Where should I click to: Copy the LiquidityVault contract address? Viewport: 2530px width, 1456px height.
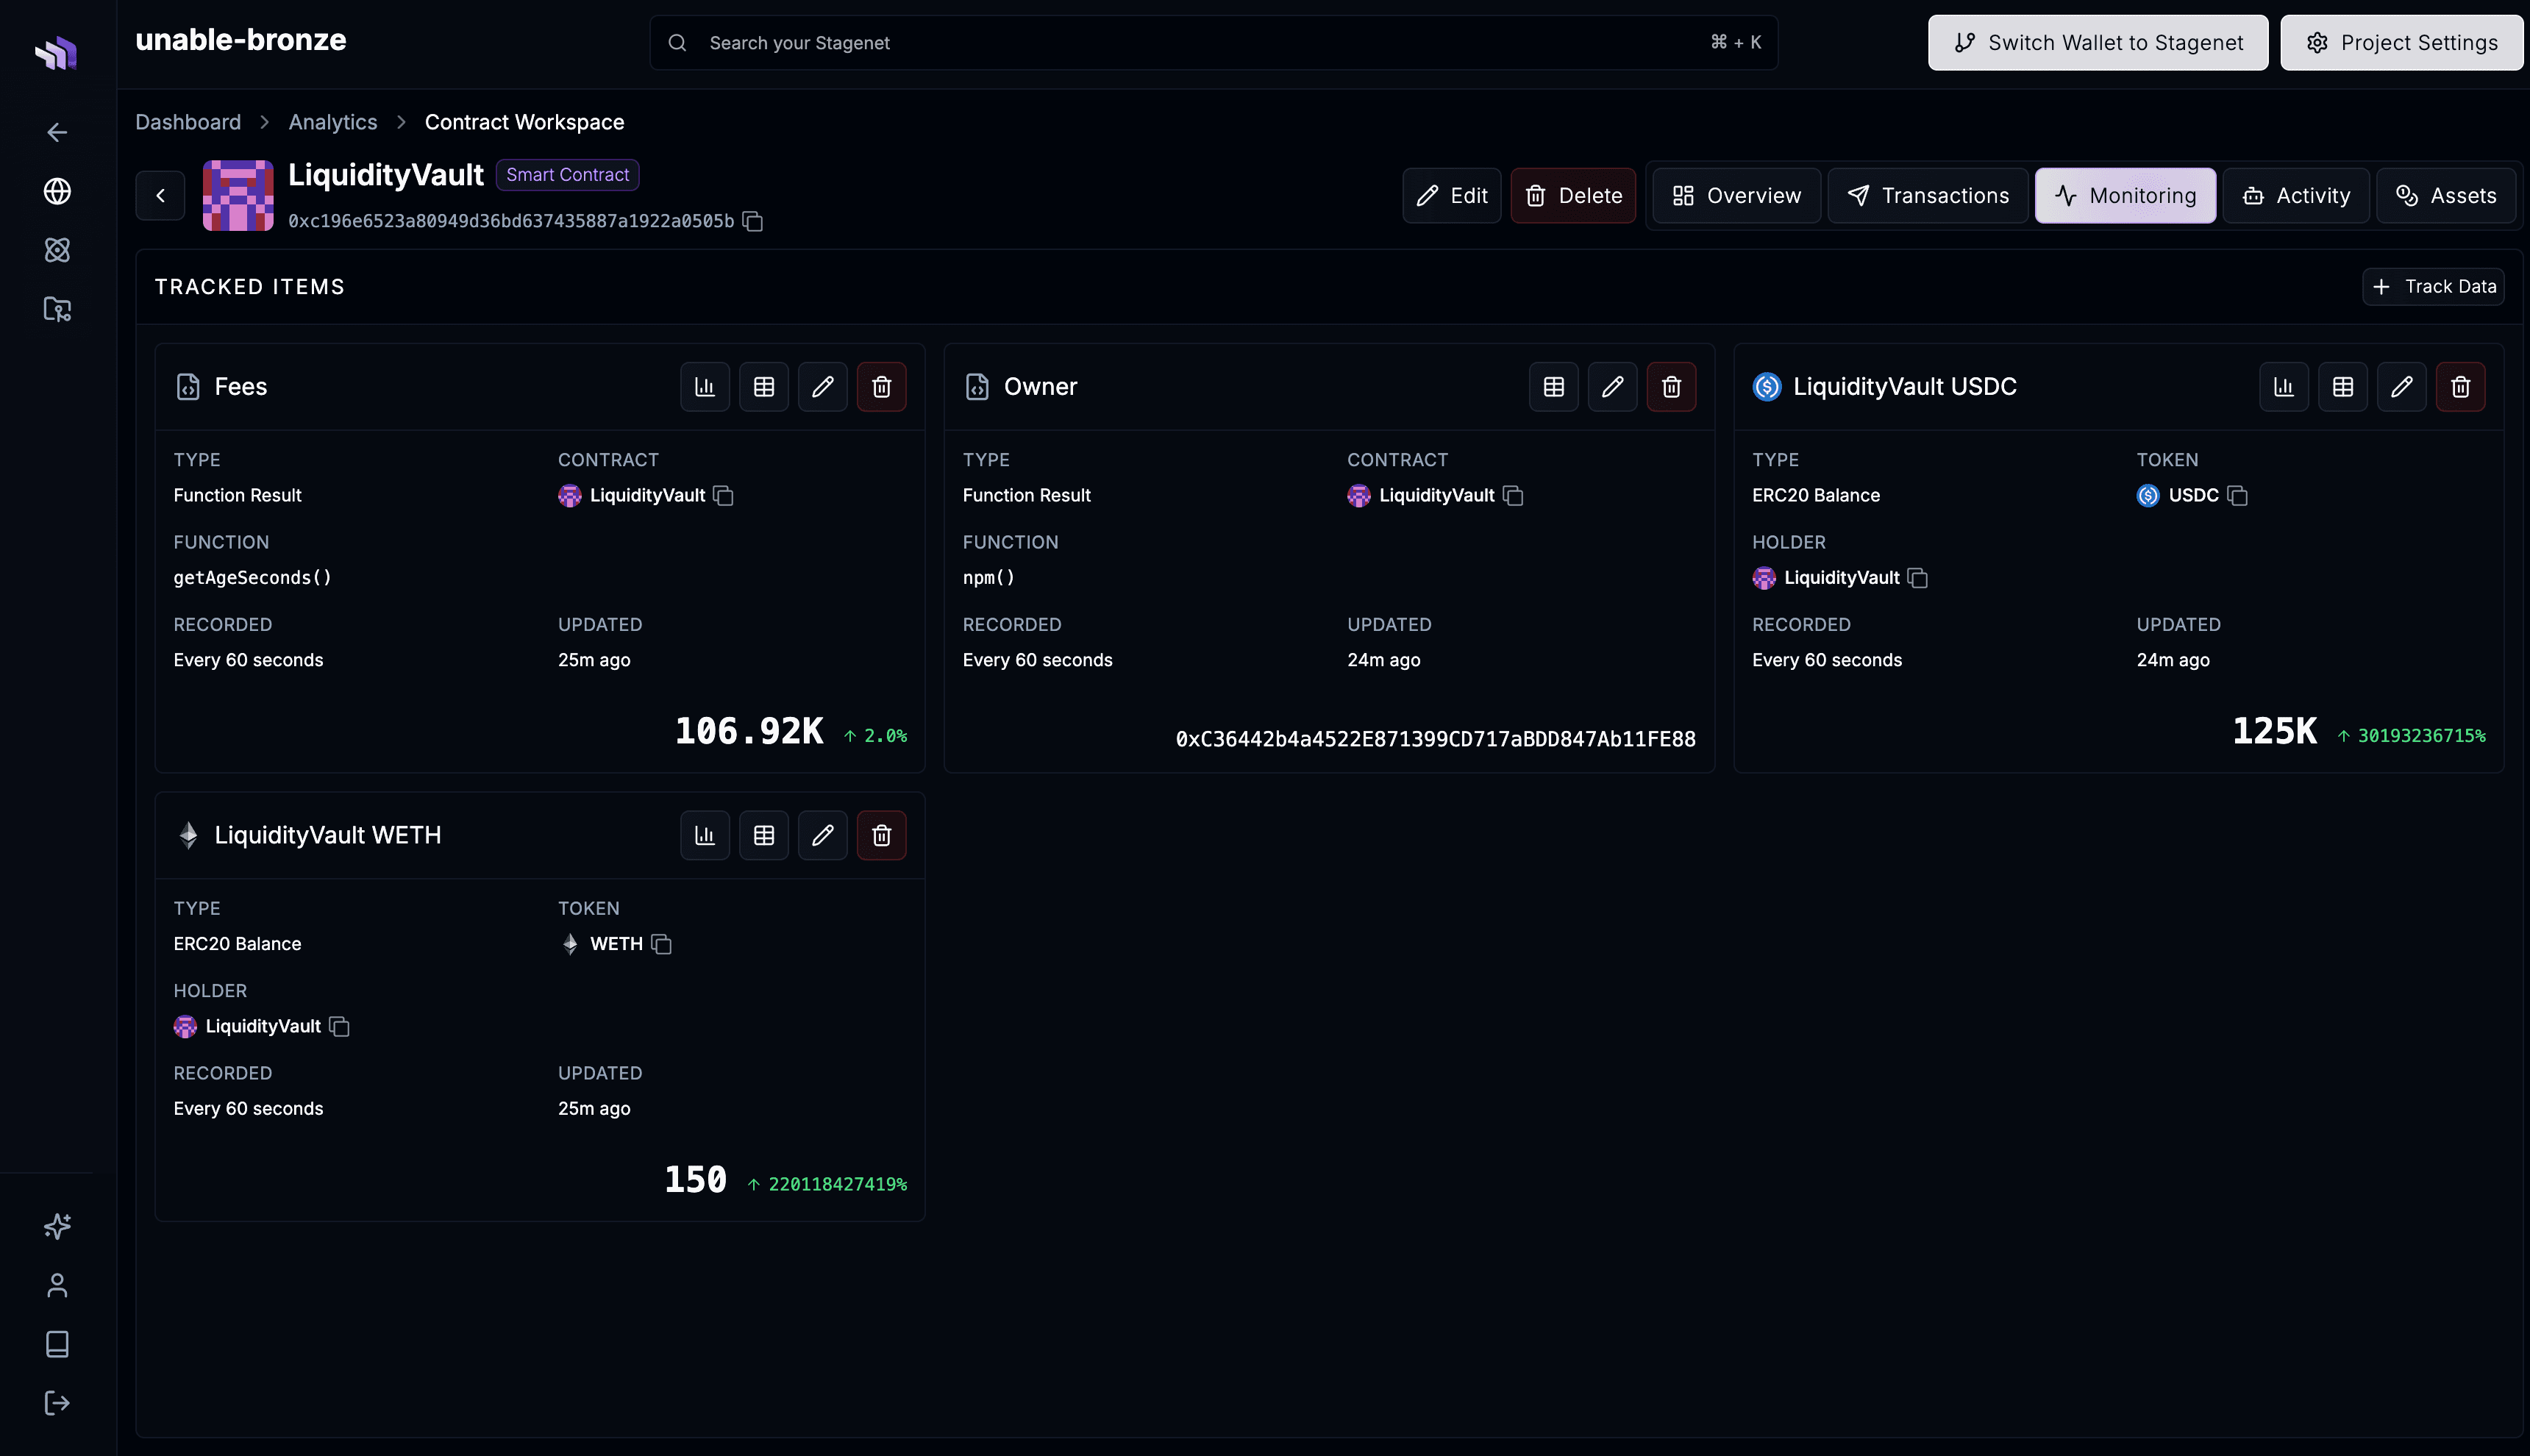[753, 221]
